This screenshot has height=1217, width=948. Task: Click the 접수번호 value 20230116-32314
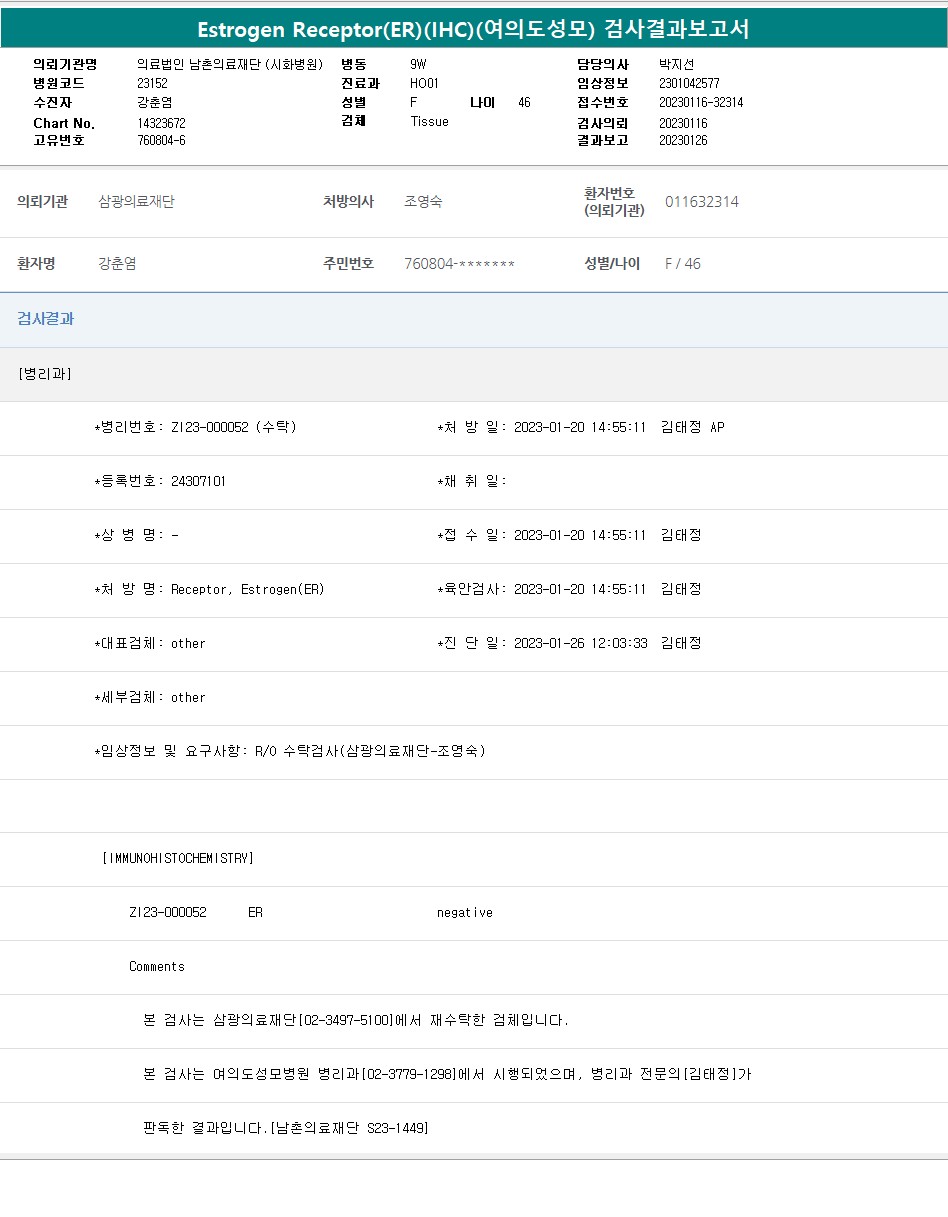pos(701,103)
